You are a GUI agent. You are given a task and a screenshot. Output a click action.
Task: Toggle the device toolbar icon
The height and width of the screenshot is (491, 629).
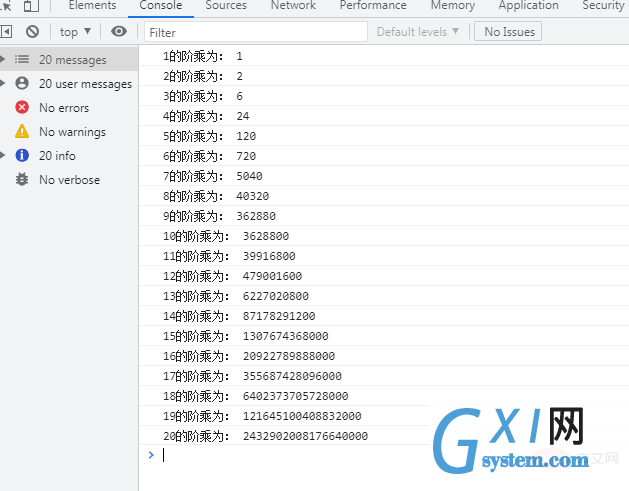tap(31, 6)
